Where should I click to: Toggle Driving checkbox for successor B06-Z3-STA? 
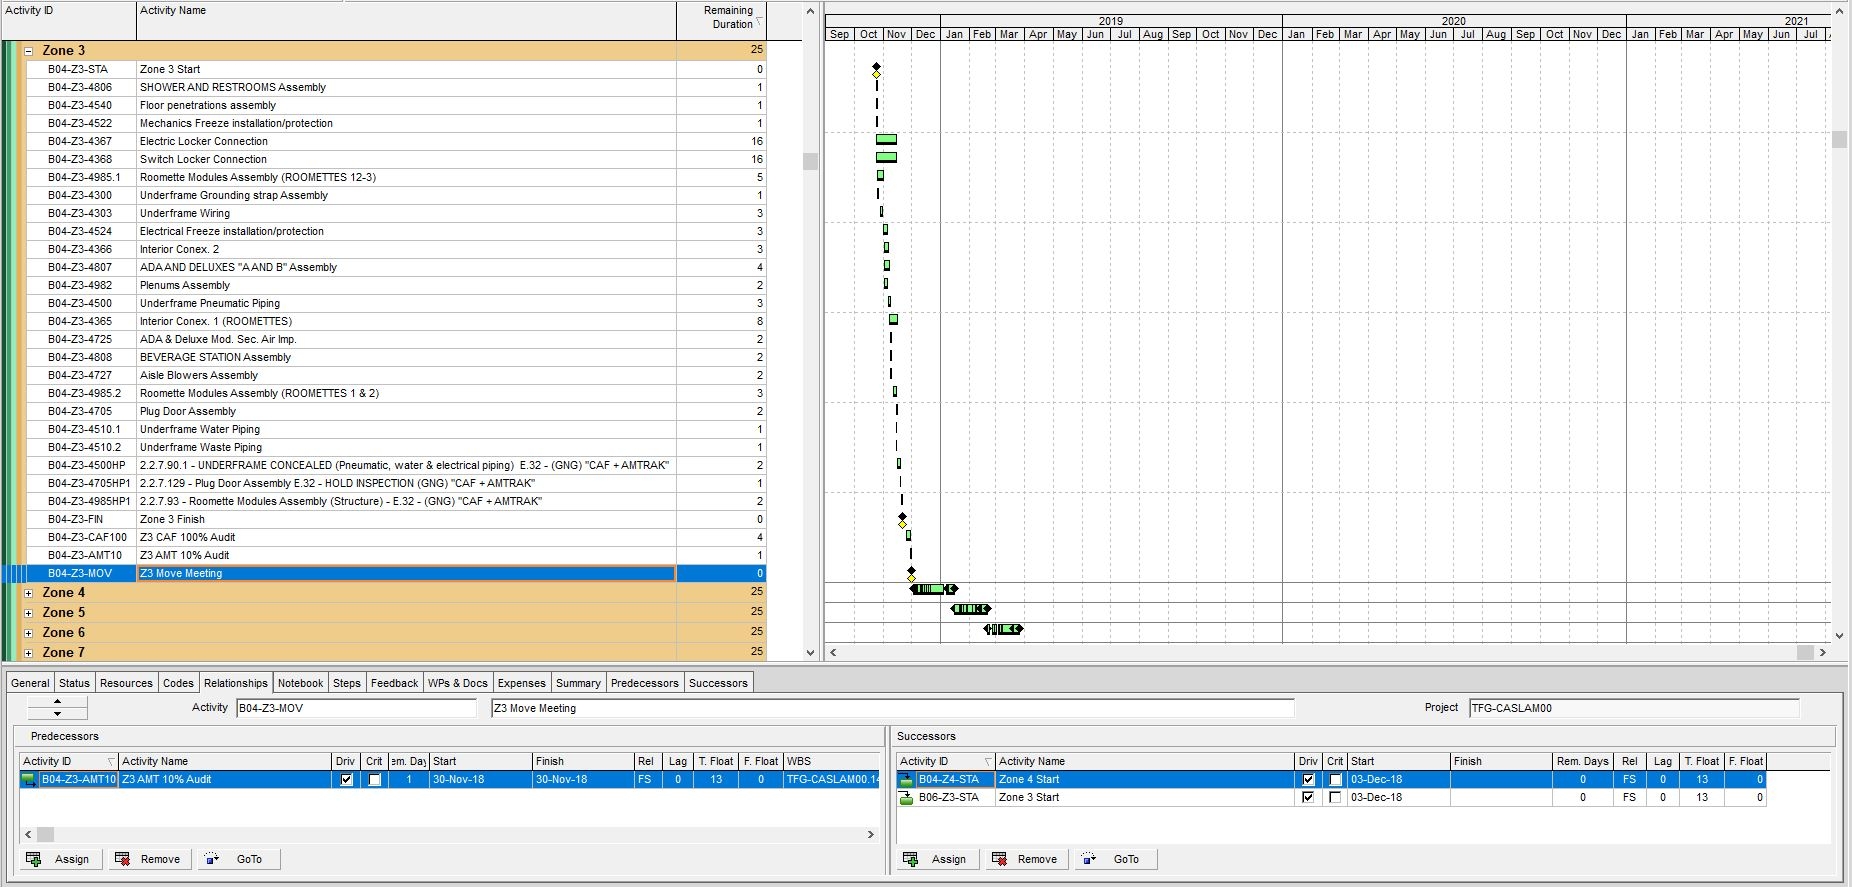coord(1308,798)
